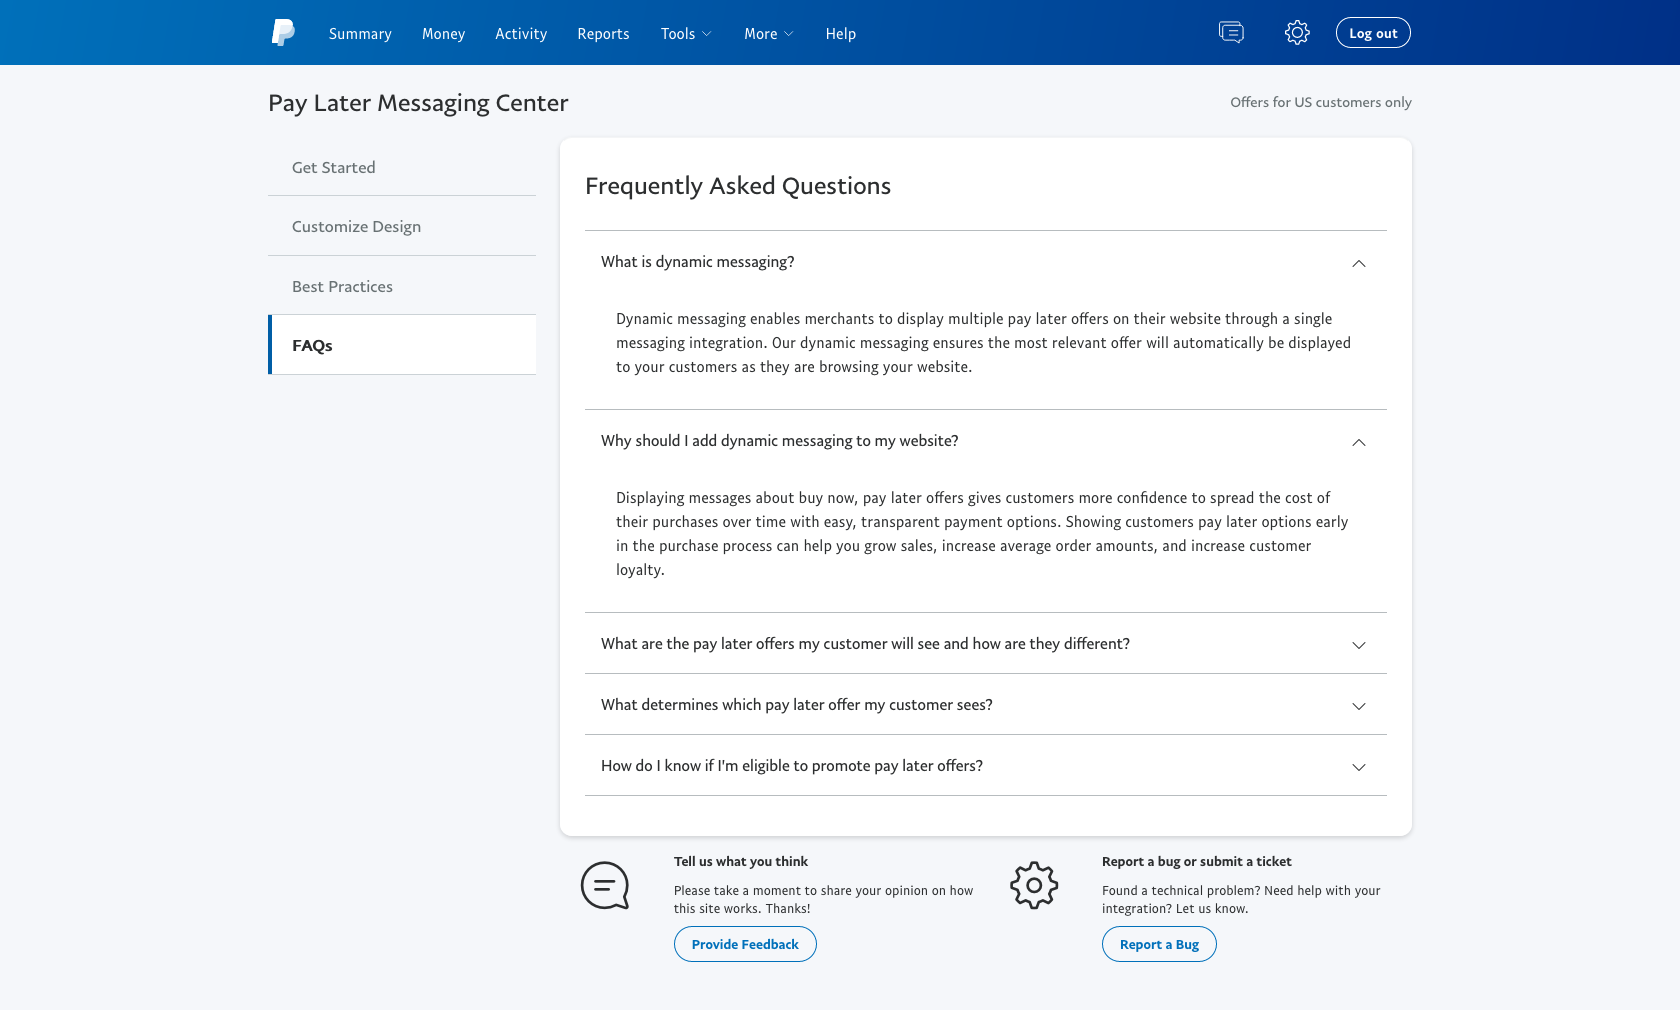Click 'Report a bug or submit a ticket' heading
This screenshot has height=1010, width=1680.
pos(1197,861)
